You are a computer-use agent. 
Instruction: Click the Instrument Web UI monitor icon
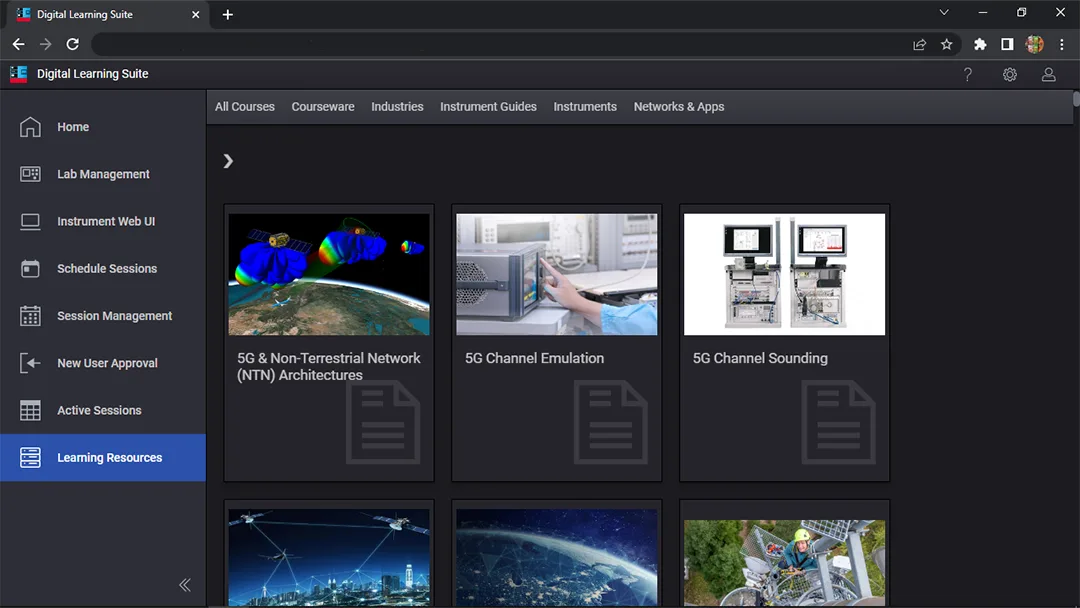click(x=30, y=222)
